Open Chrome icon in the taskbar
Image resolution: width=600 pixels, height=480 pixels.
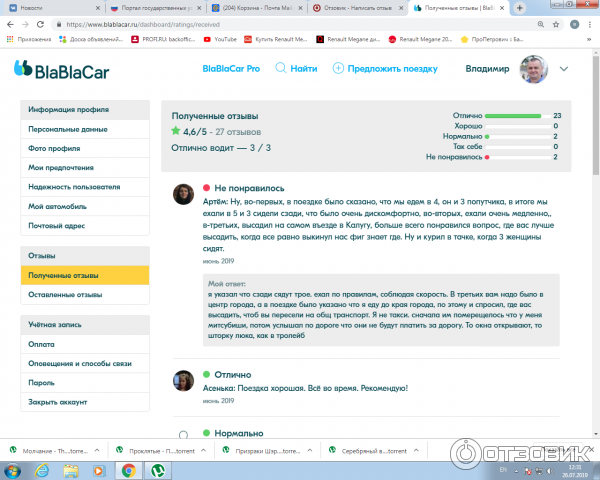click(128, 470)
